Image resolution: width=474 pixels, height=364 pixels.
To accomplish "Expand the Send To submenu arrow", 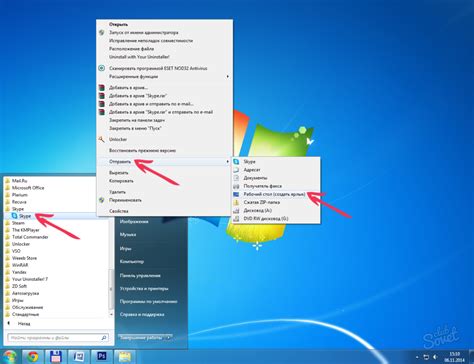I will click(228, 162).
